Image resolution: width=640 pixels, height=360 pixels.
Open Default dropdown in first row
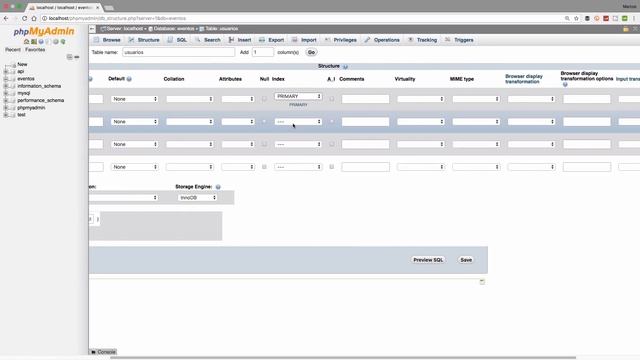135,99
